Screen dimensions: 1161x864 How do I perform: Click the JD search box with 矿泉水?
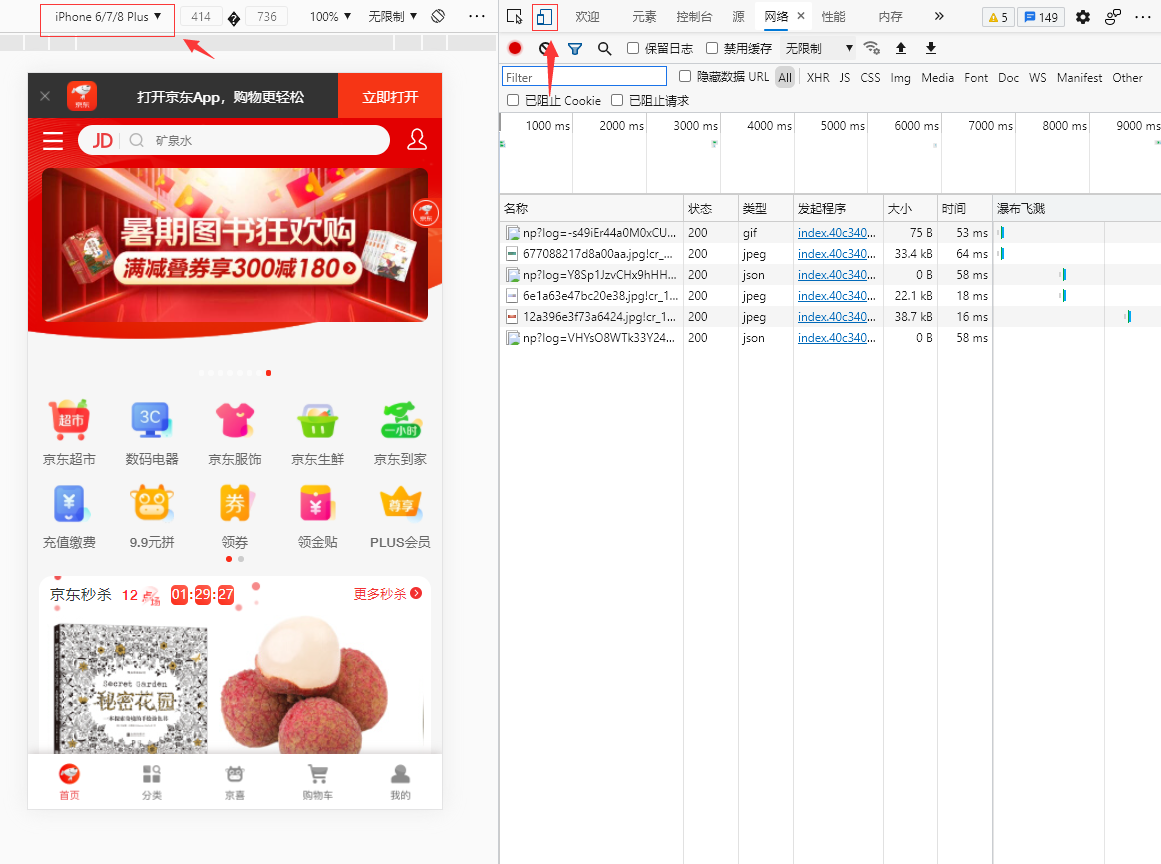click(x=234, y=140)
